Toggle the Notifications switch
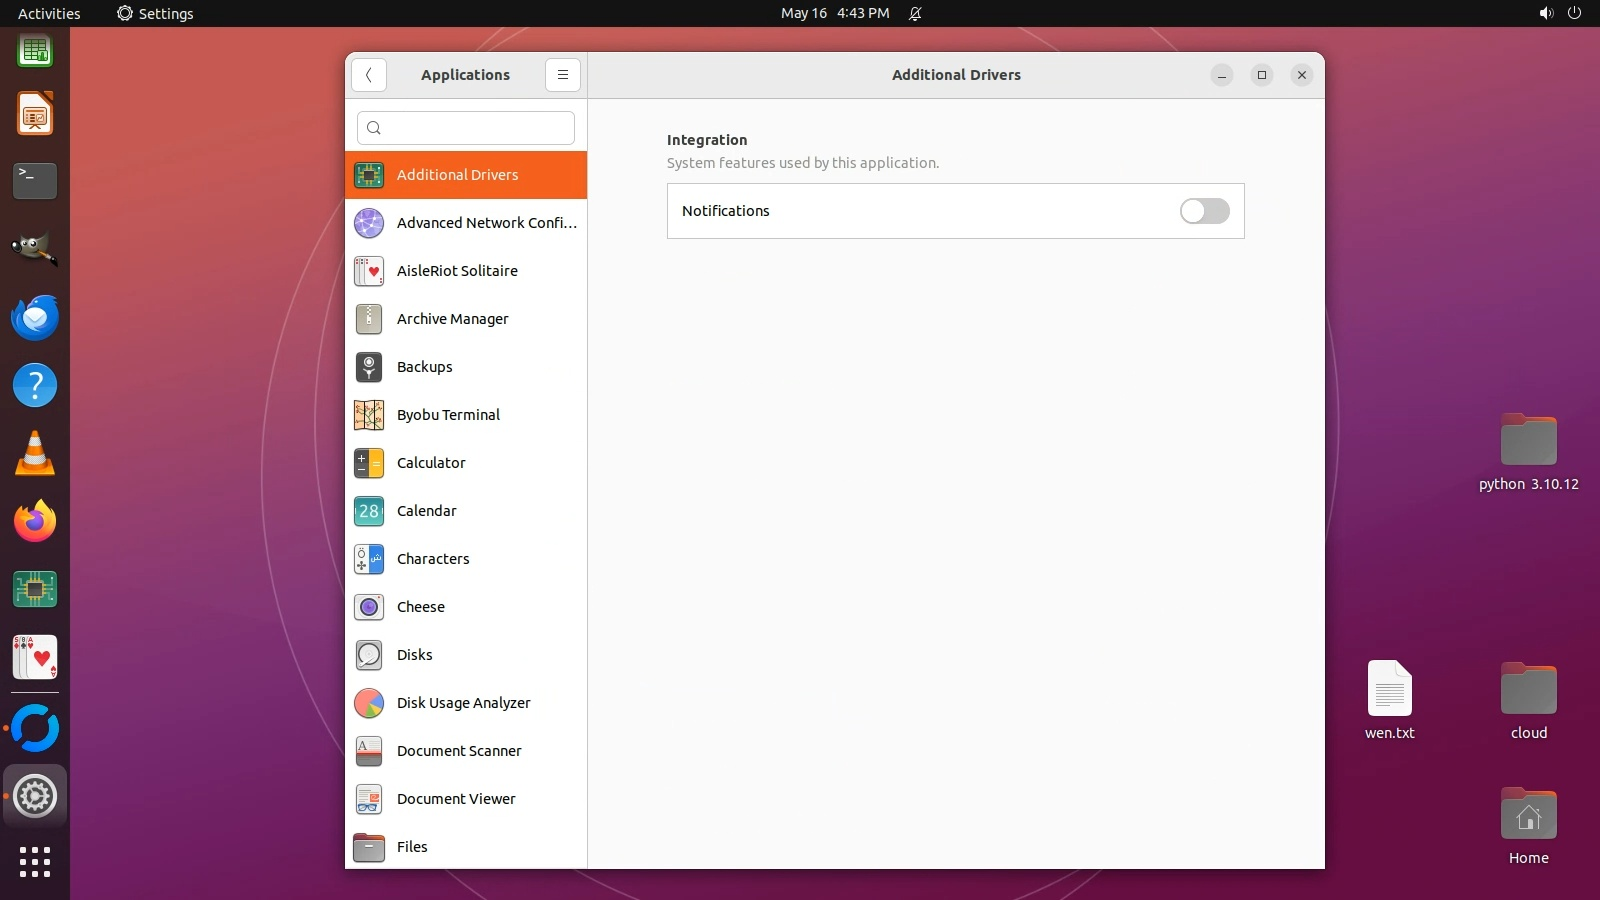The height and width of the screenshot is (900, 1600). coord(1204,211)
